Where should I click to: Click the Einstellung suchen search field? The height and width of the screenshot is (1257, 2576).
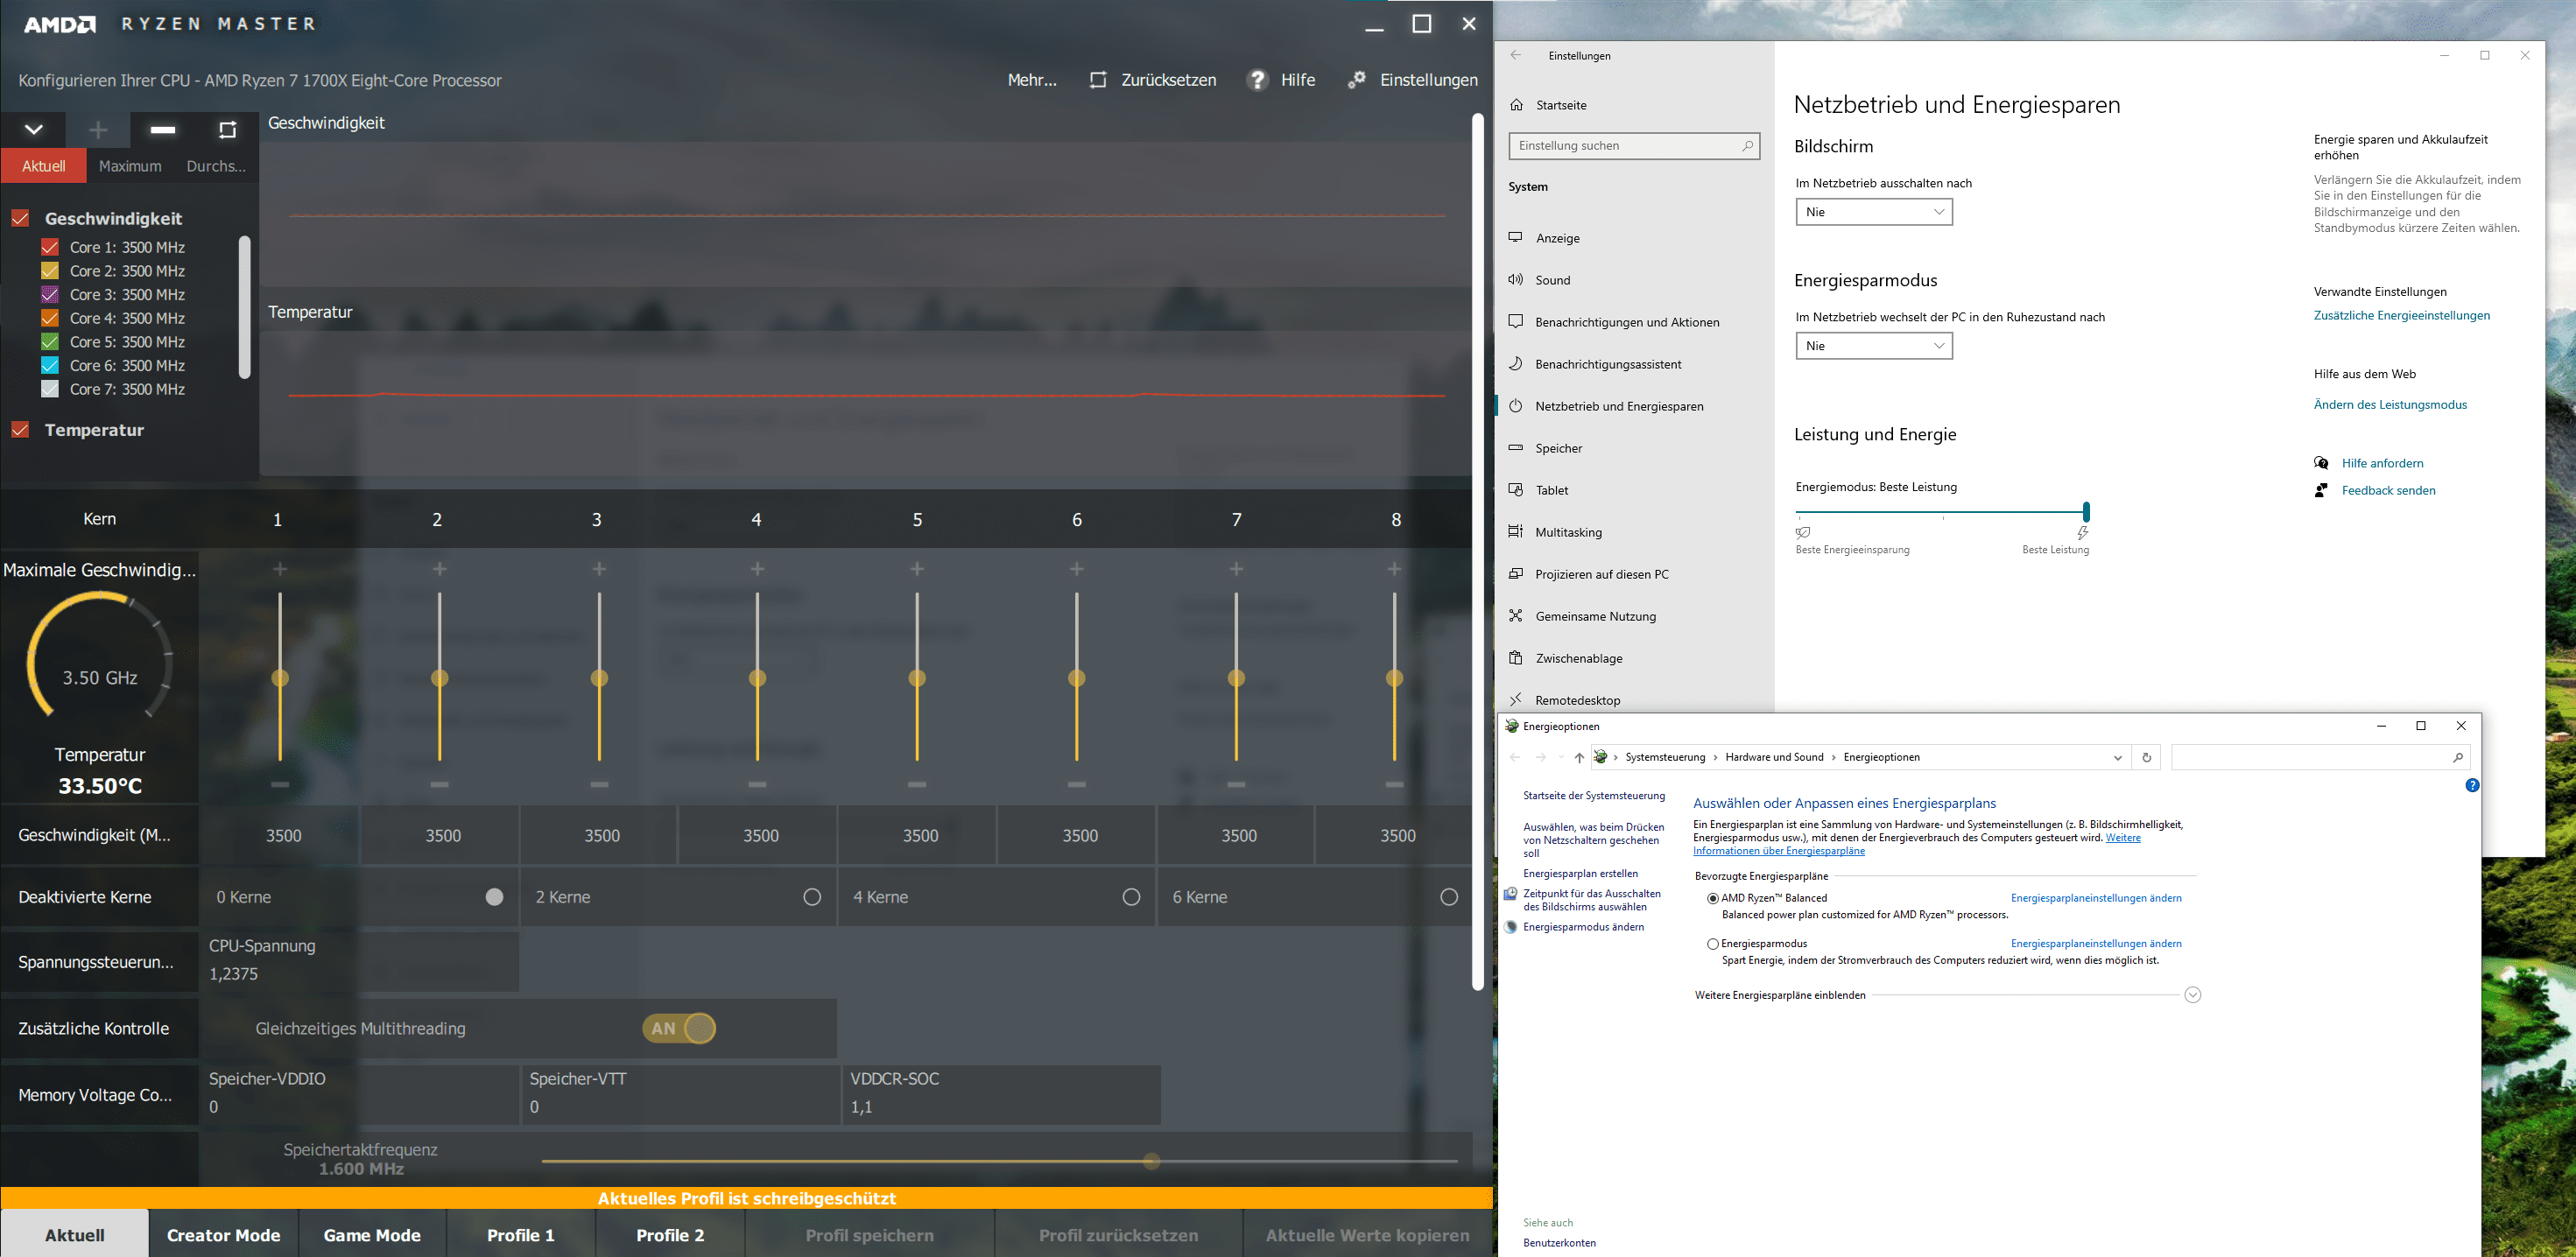1634,146
